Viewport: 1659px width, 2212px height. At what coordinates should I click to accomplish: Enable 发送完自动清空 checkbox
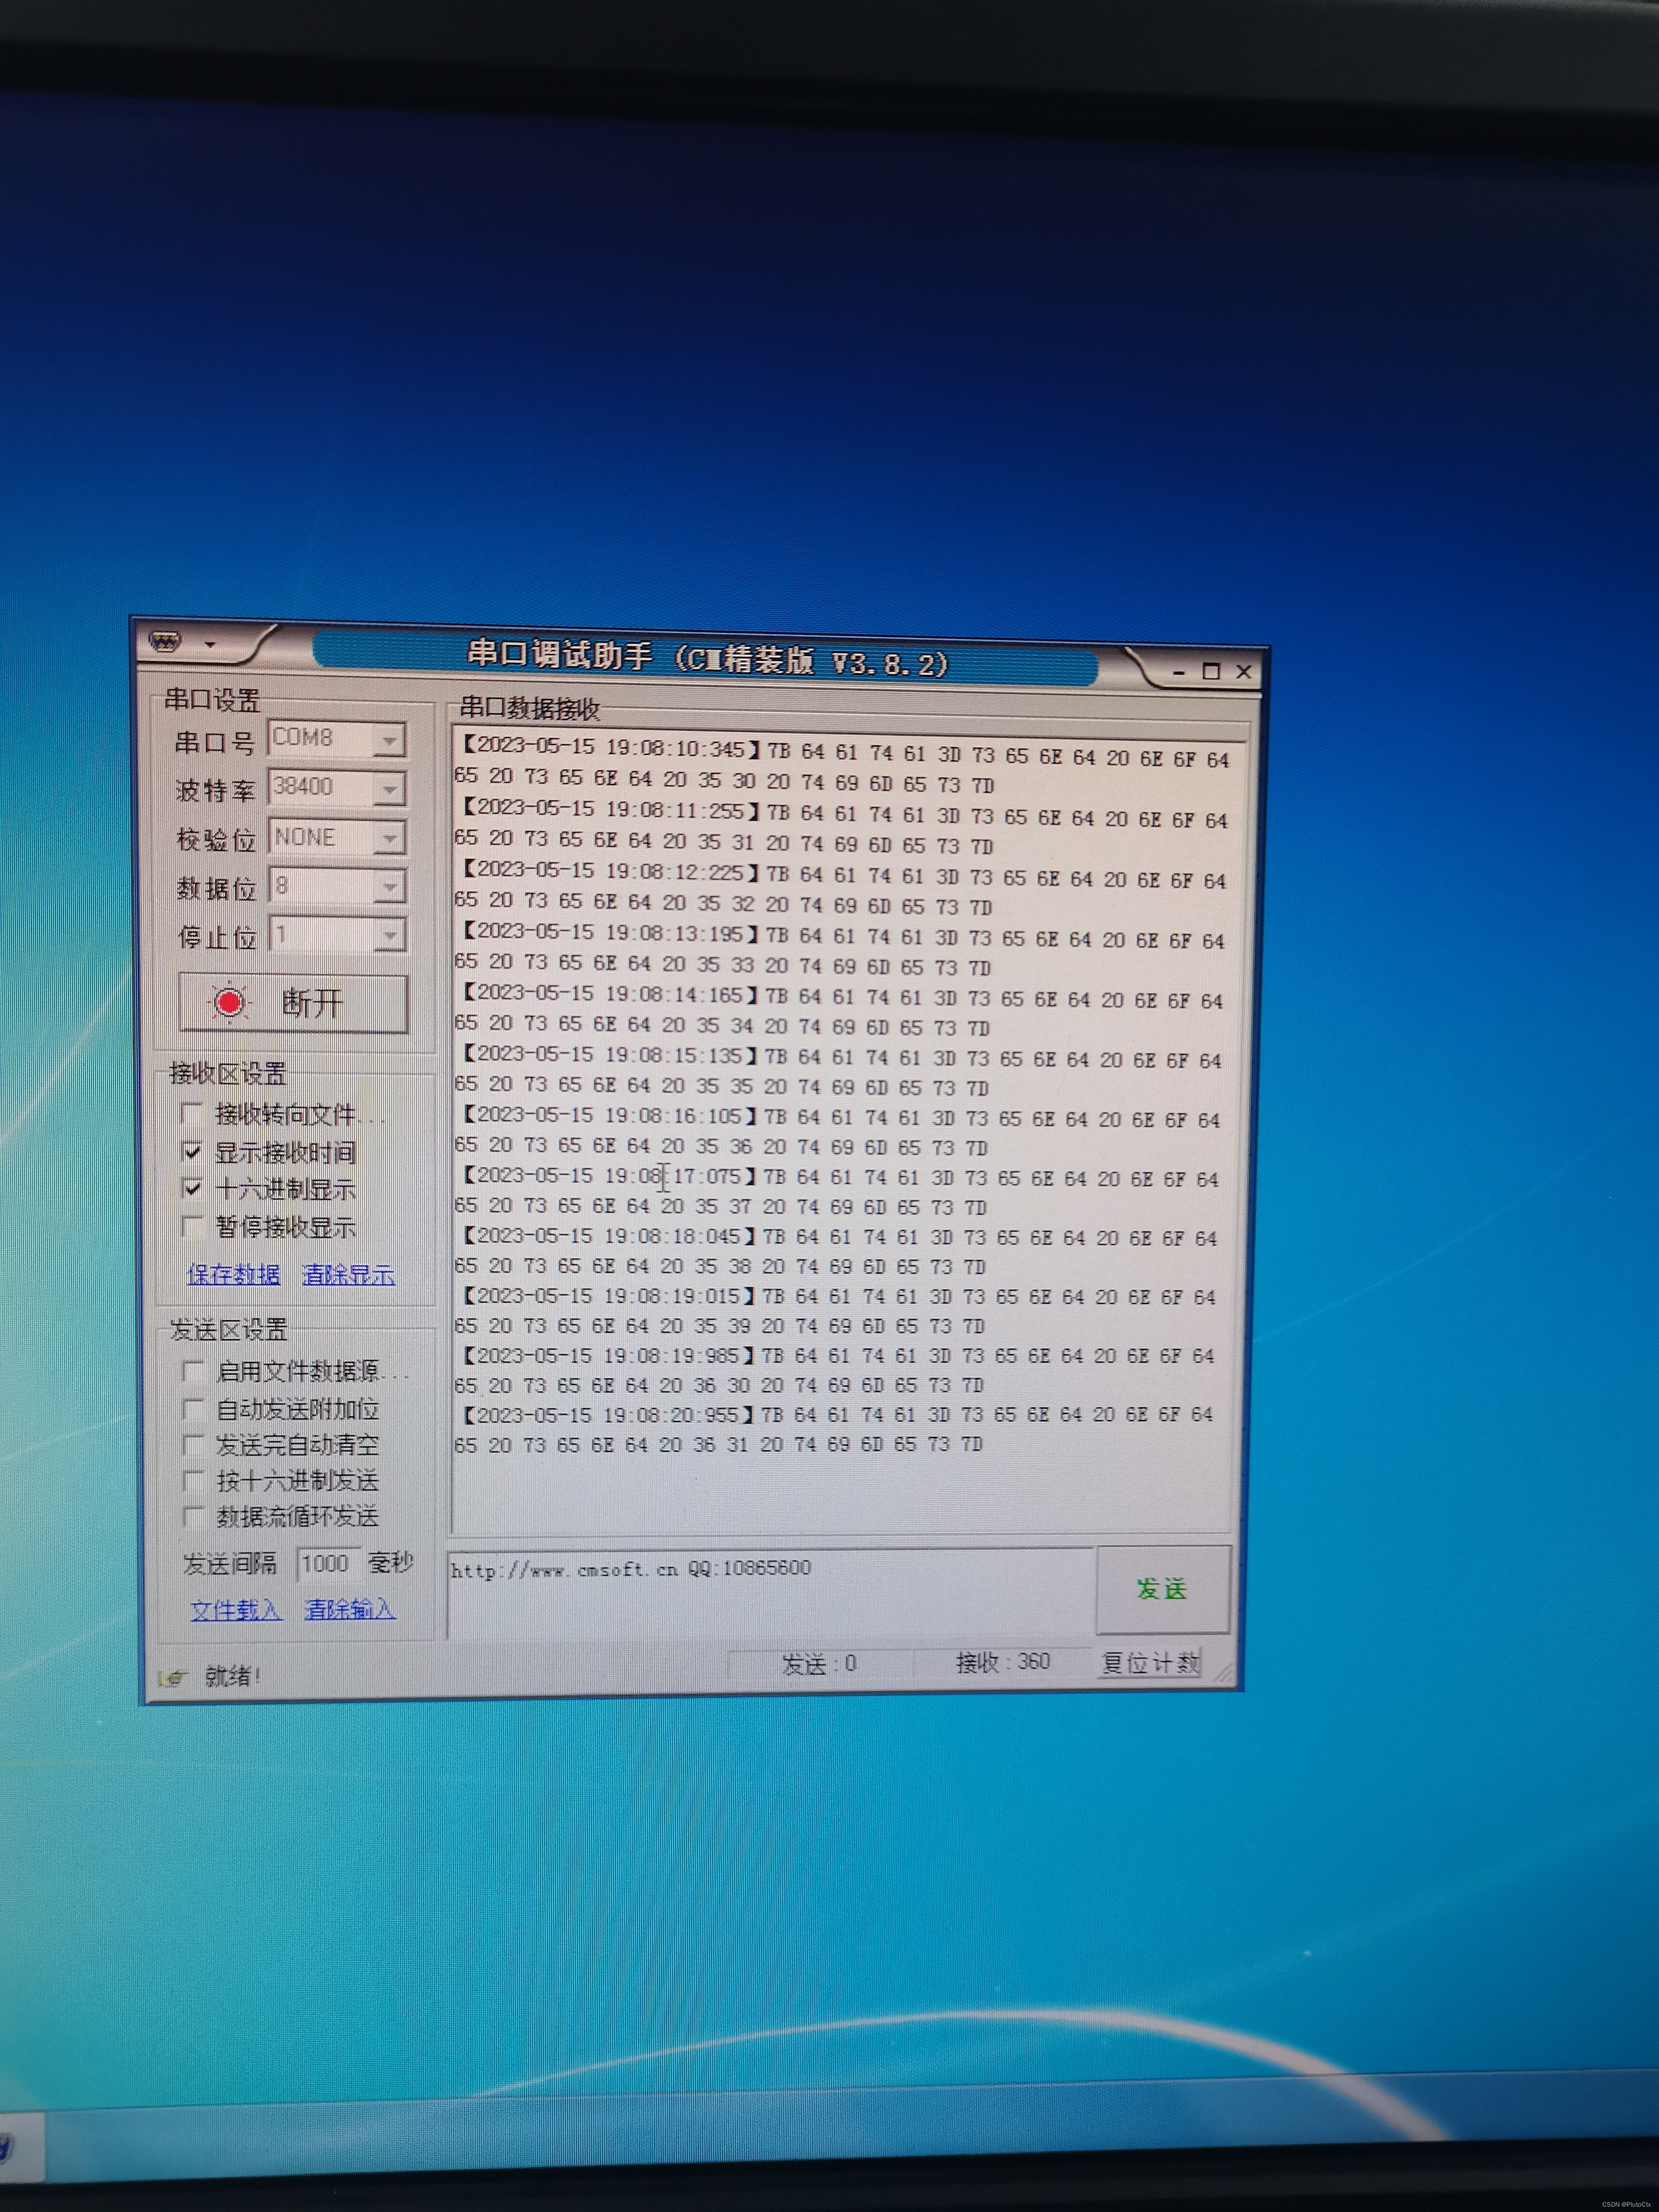point(193,1444)
